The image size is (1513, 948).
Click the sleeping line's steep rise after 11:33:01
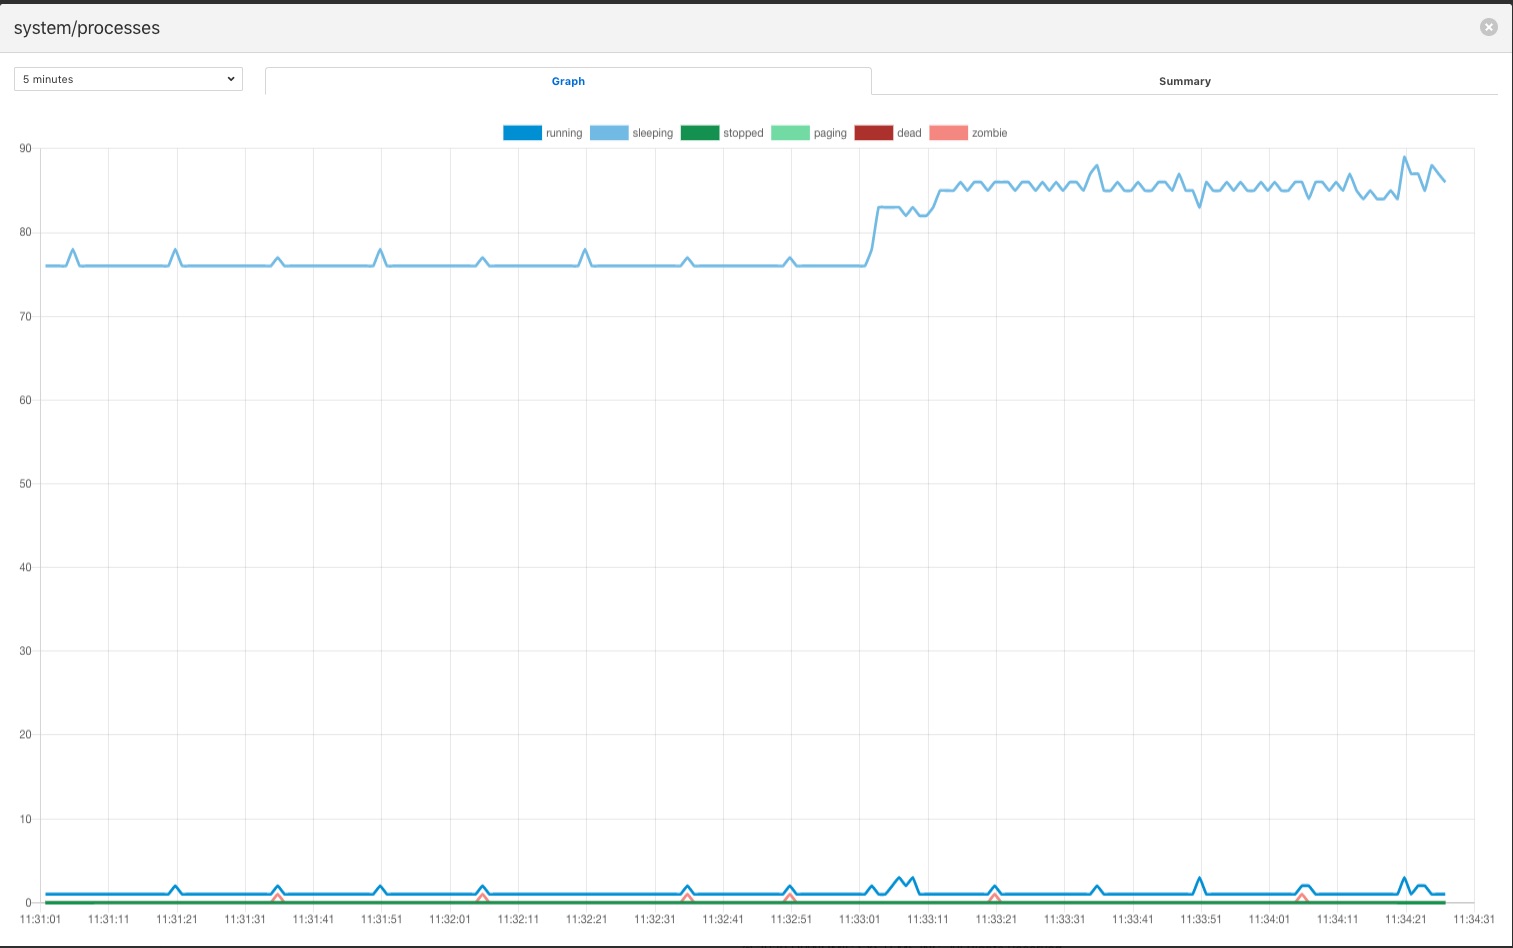tap(875, 230)
